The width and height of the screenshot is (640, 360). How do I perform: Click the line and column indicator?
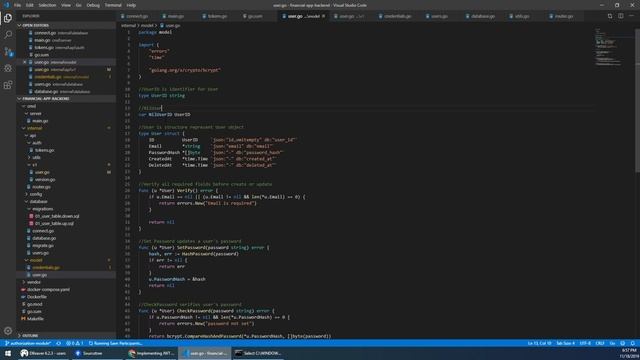point(539,343)
